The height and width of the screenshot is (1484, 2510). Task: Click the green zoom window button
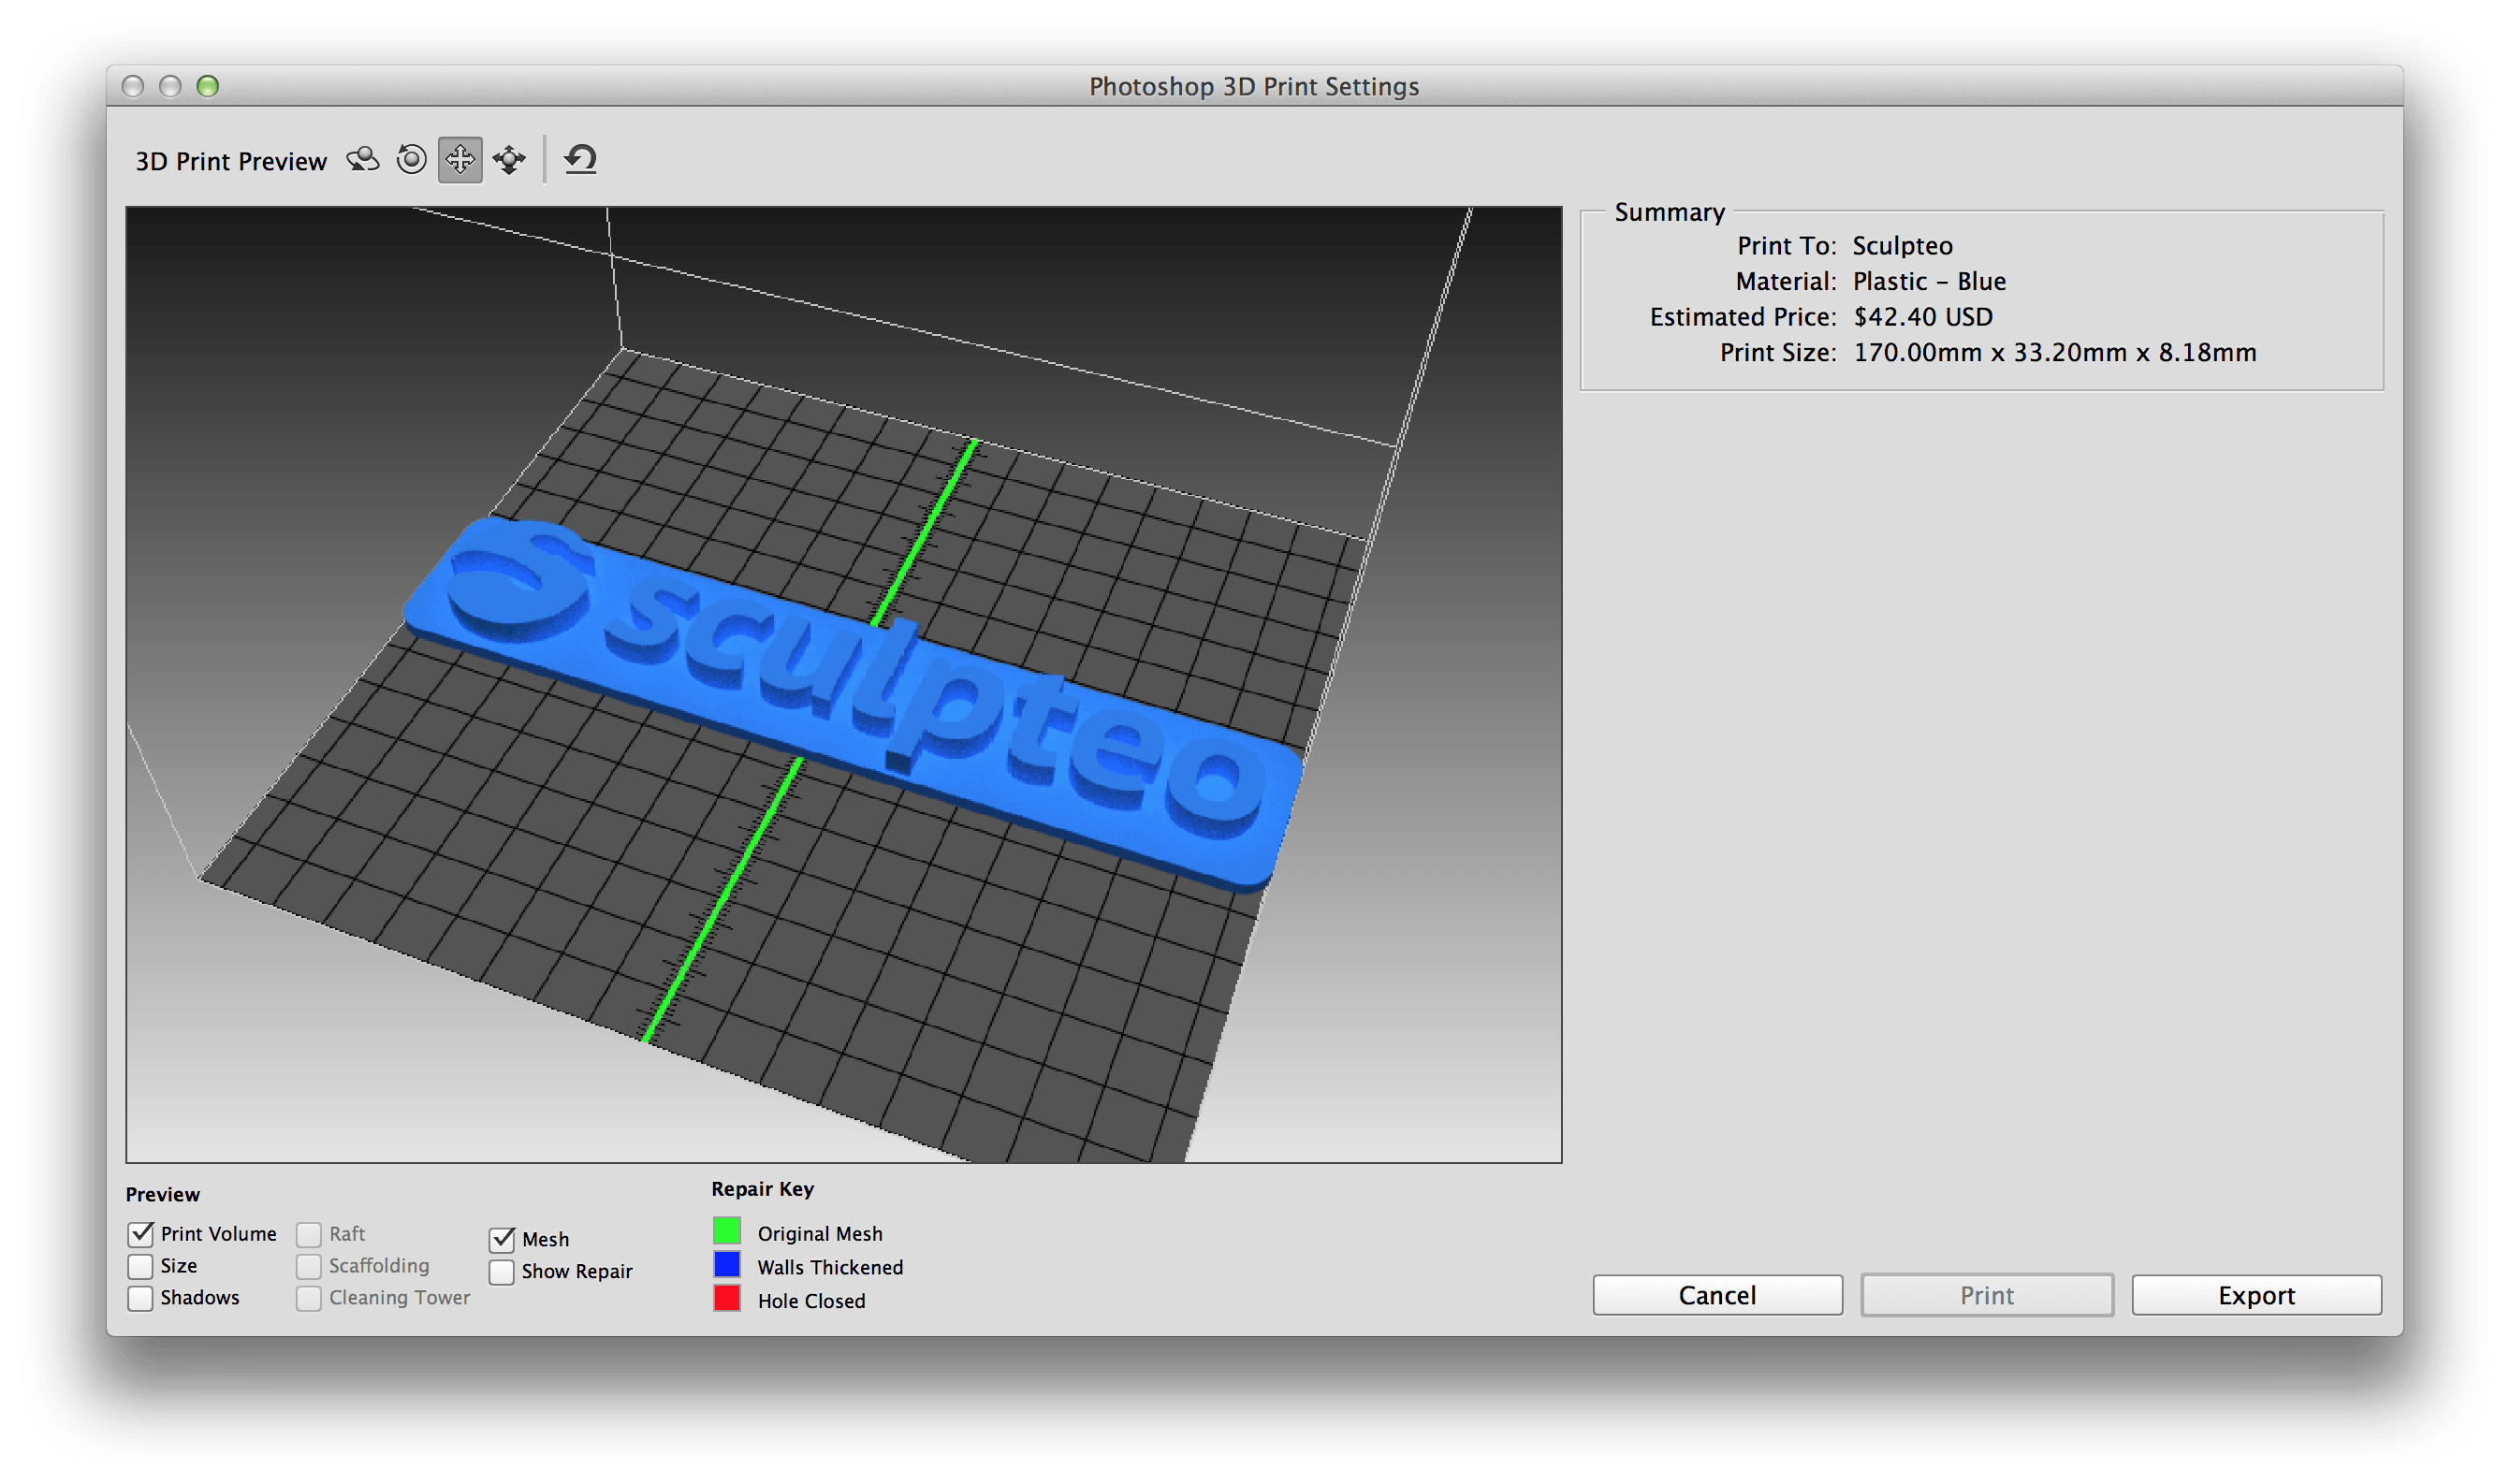tap(208, 86)
